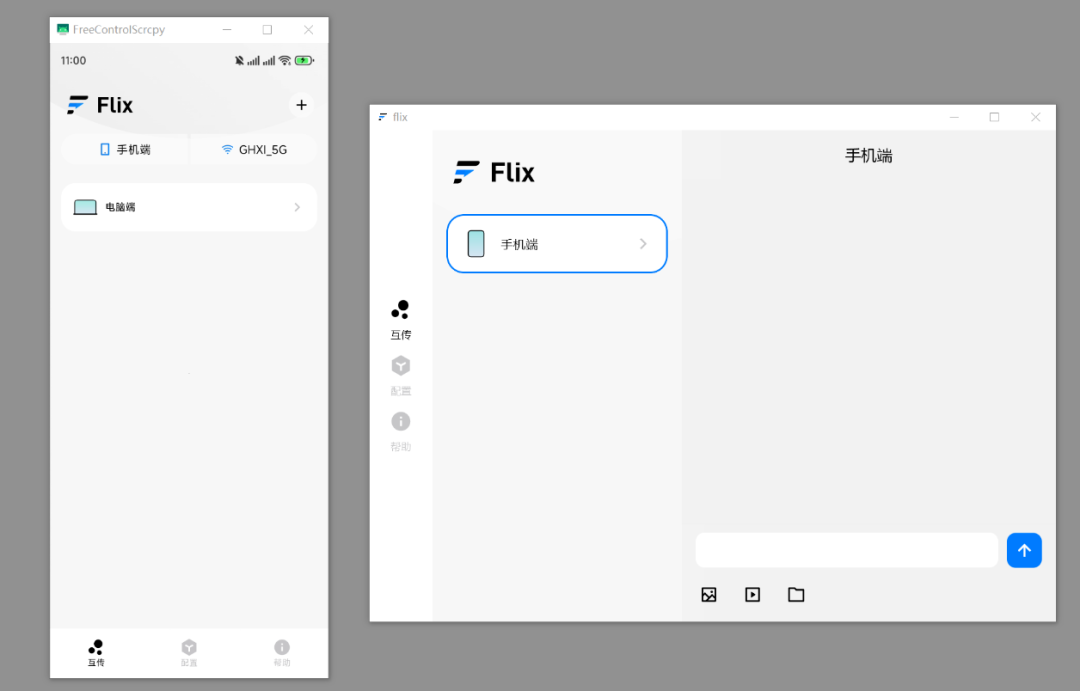Open 互传 tab in phone bottom navigation
The height and width of the screenshot is (691, 1080).
tap(96, 653)
